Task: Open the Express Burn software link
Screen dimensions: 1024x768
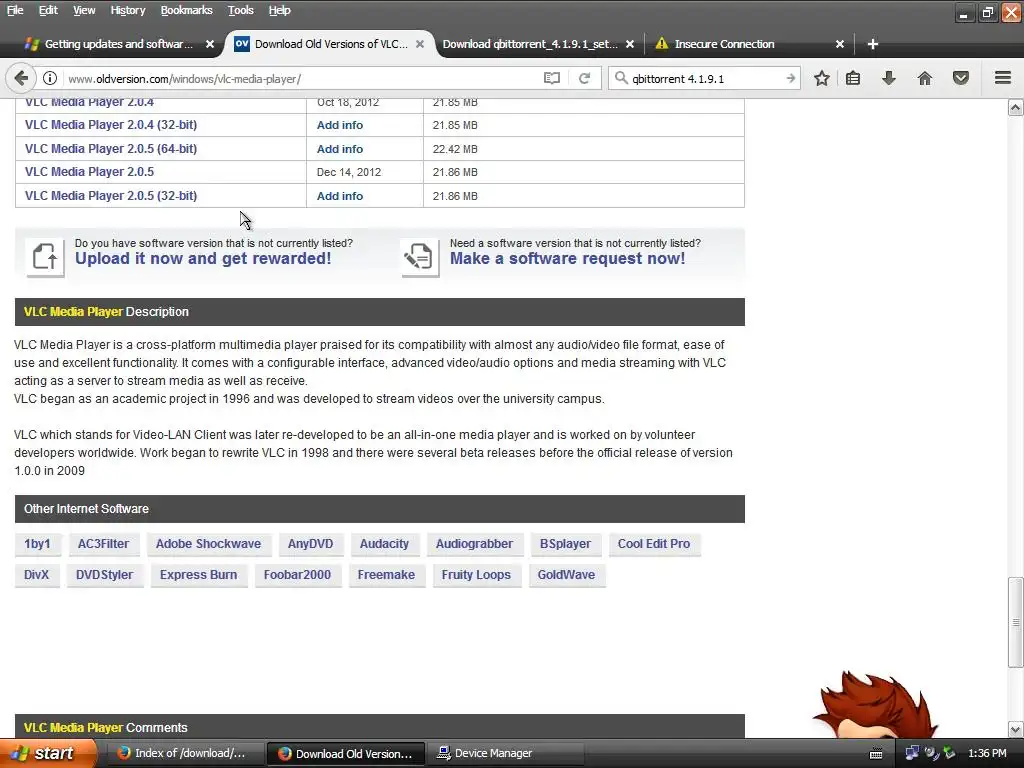Action: [x=199, y=575]
